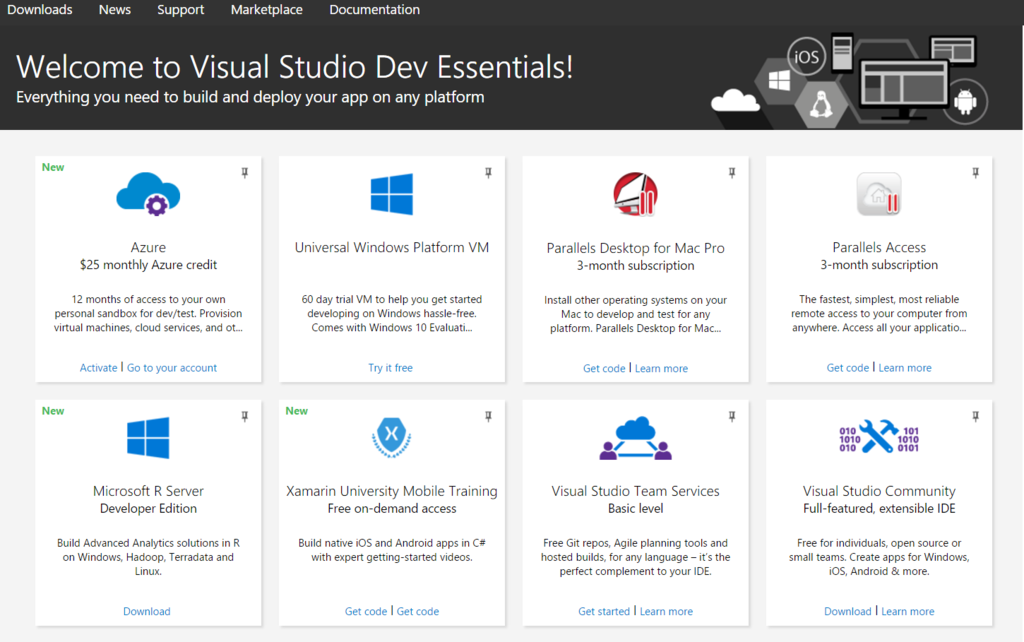The height and width of the screenshot is (642, 1024).
Task: Pin the Parallels Desktop for Mac Pro card
Action: point(732,172)
